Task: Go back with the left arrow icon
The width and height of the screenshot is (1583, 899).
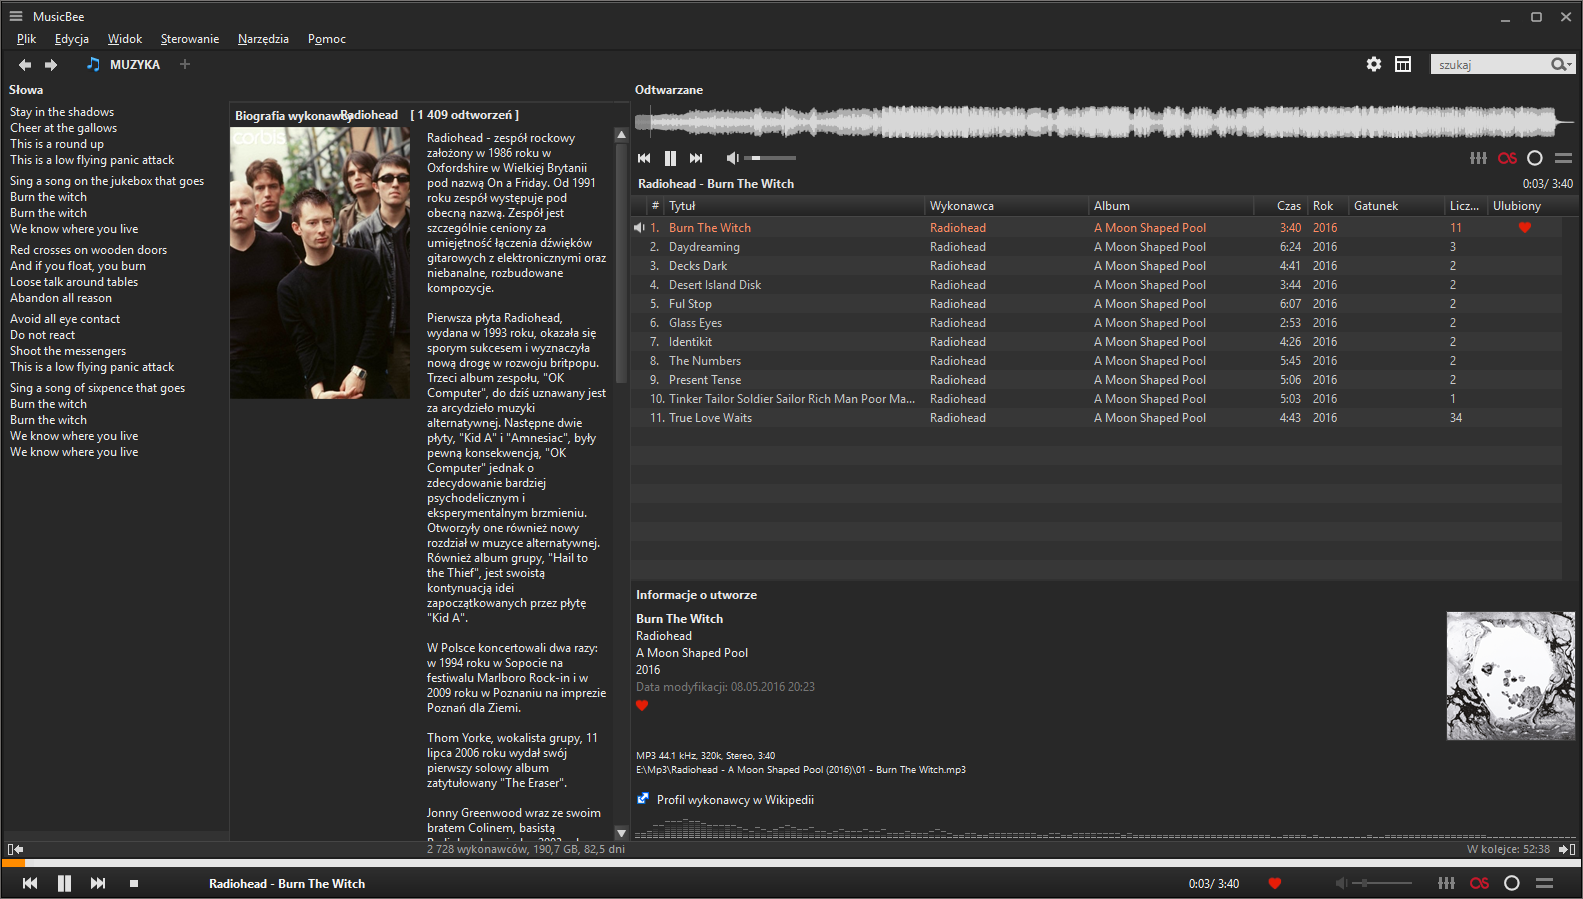Action: coord(25,65)
